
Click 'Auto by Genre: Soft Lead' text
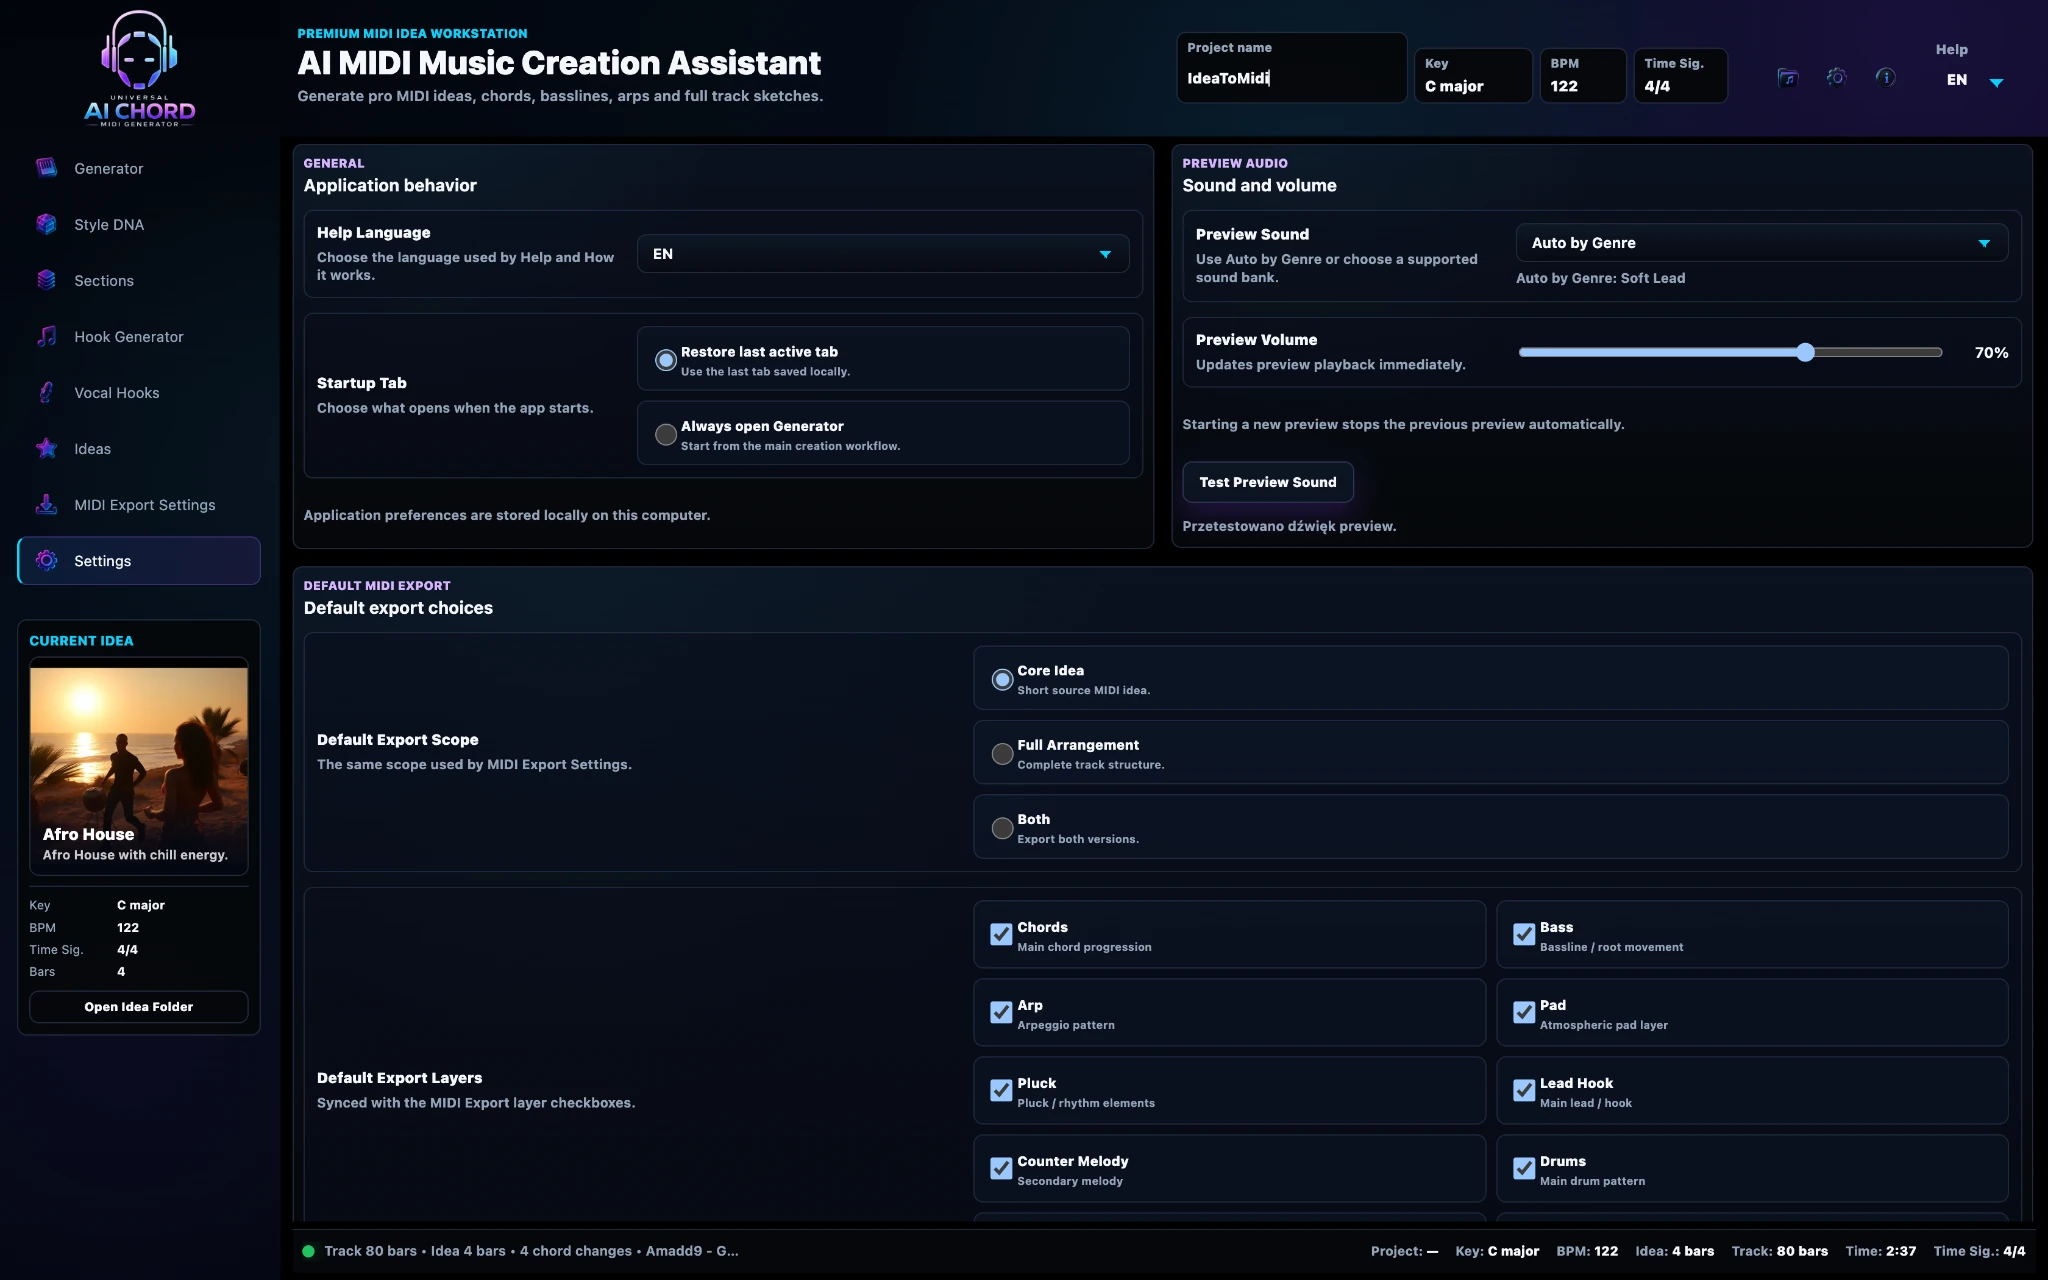pyautogui.click(x=1600, y=278)
